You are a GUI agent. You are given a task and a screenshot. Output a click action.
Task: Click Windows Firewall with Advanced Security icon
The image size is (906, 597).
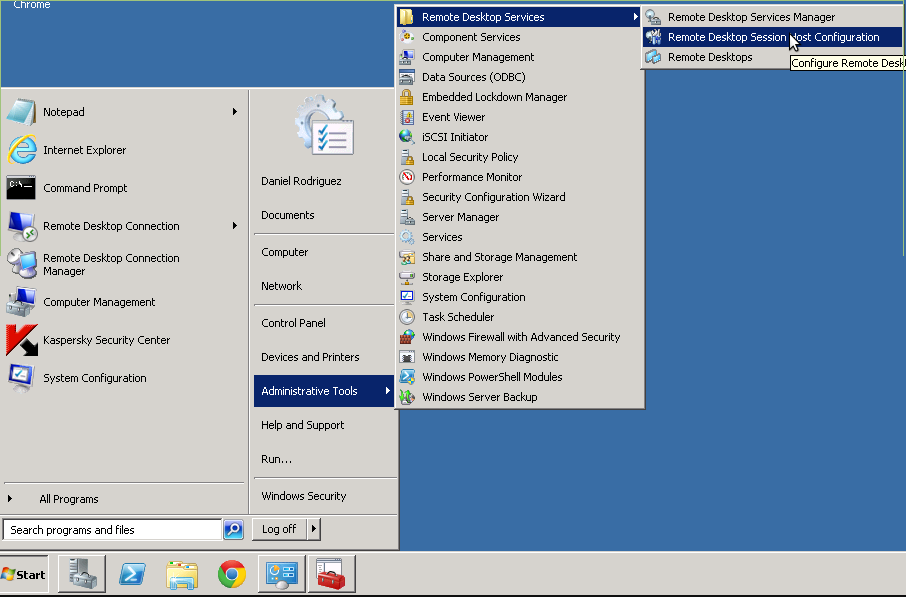click(407, 337)
